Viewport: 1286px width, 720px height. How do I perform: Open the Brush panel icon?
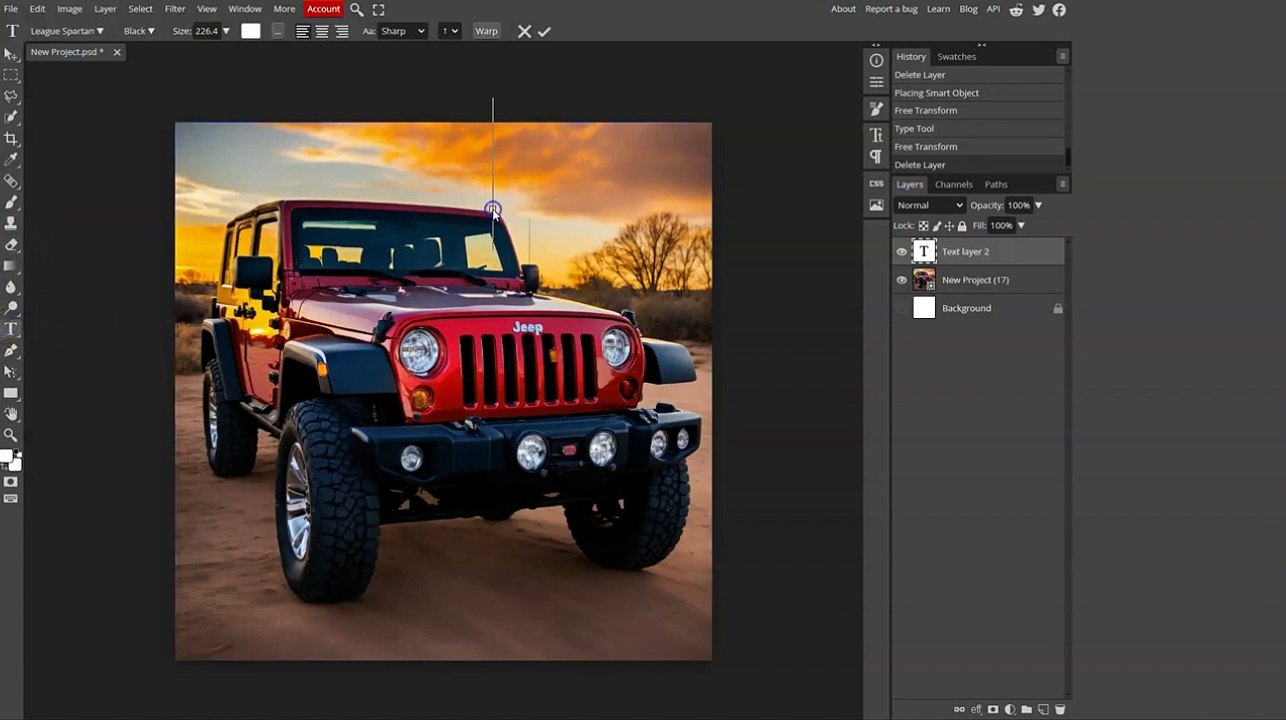(876, 109)
